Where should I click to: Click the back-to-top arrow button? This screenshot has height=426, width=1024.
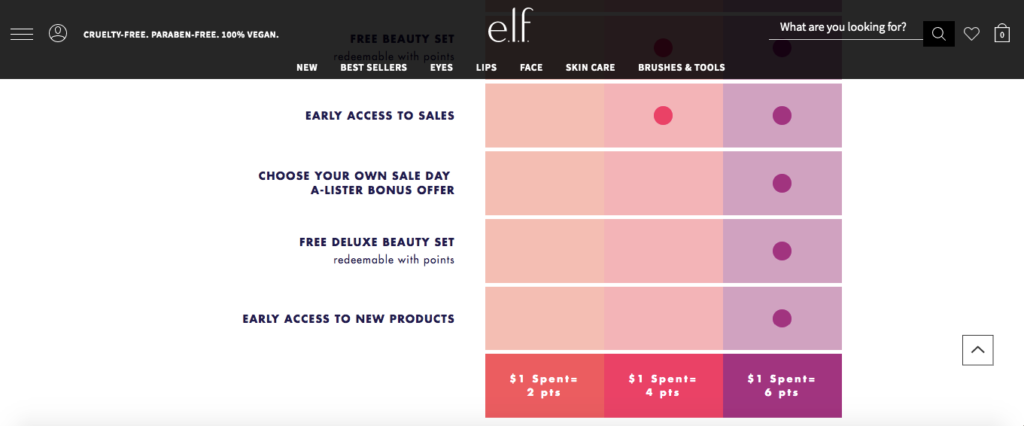click(x=978, y=350)
